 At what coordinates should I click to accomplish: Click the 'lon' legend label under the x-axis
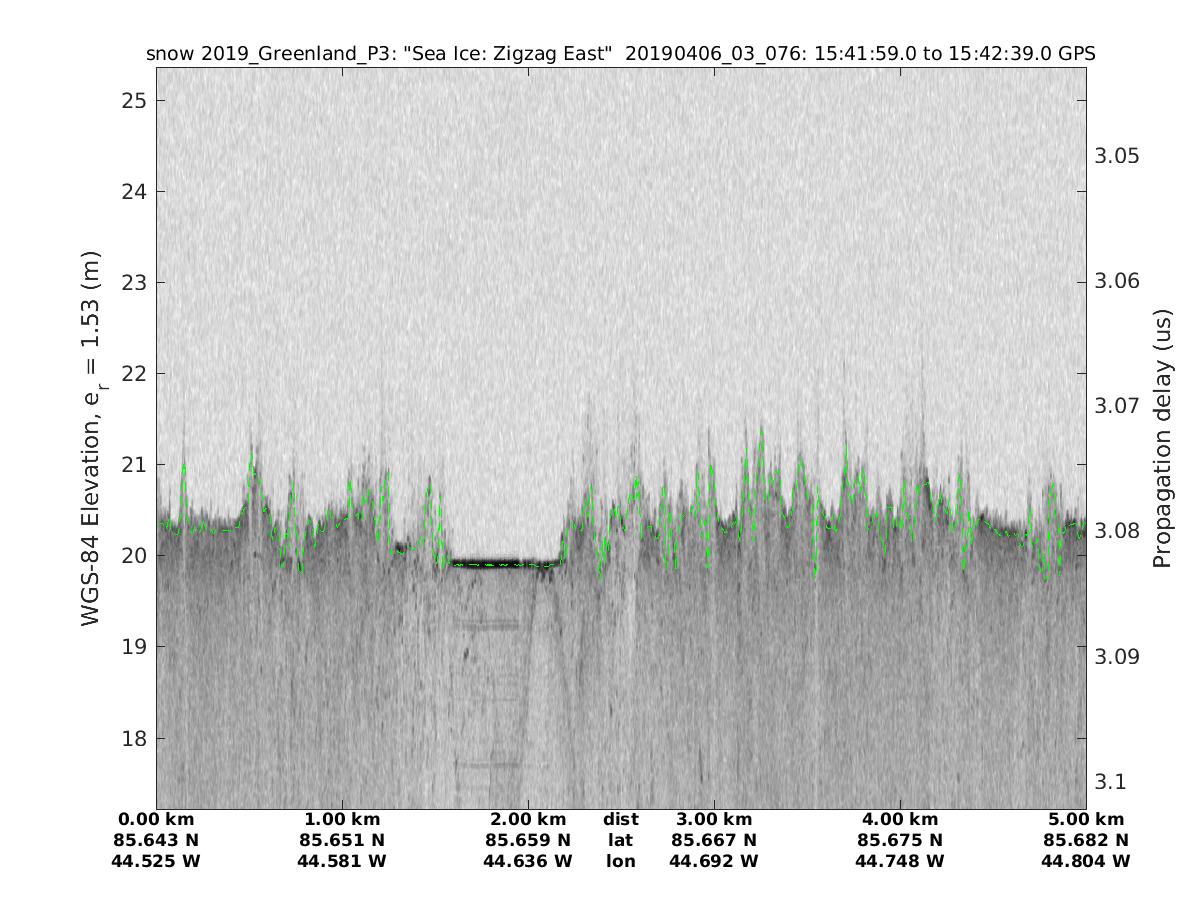point(620,861)
